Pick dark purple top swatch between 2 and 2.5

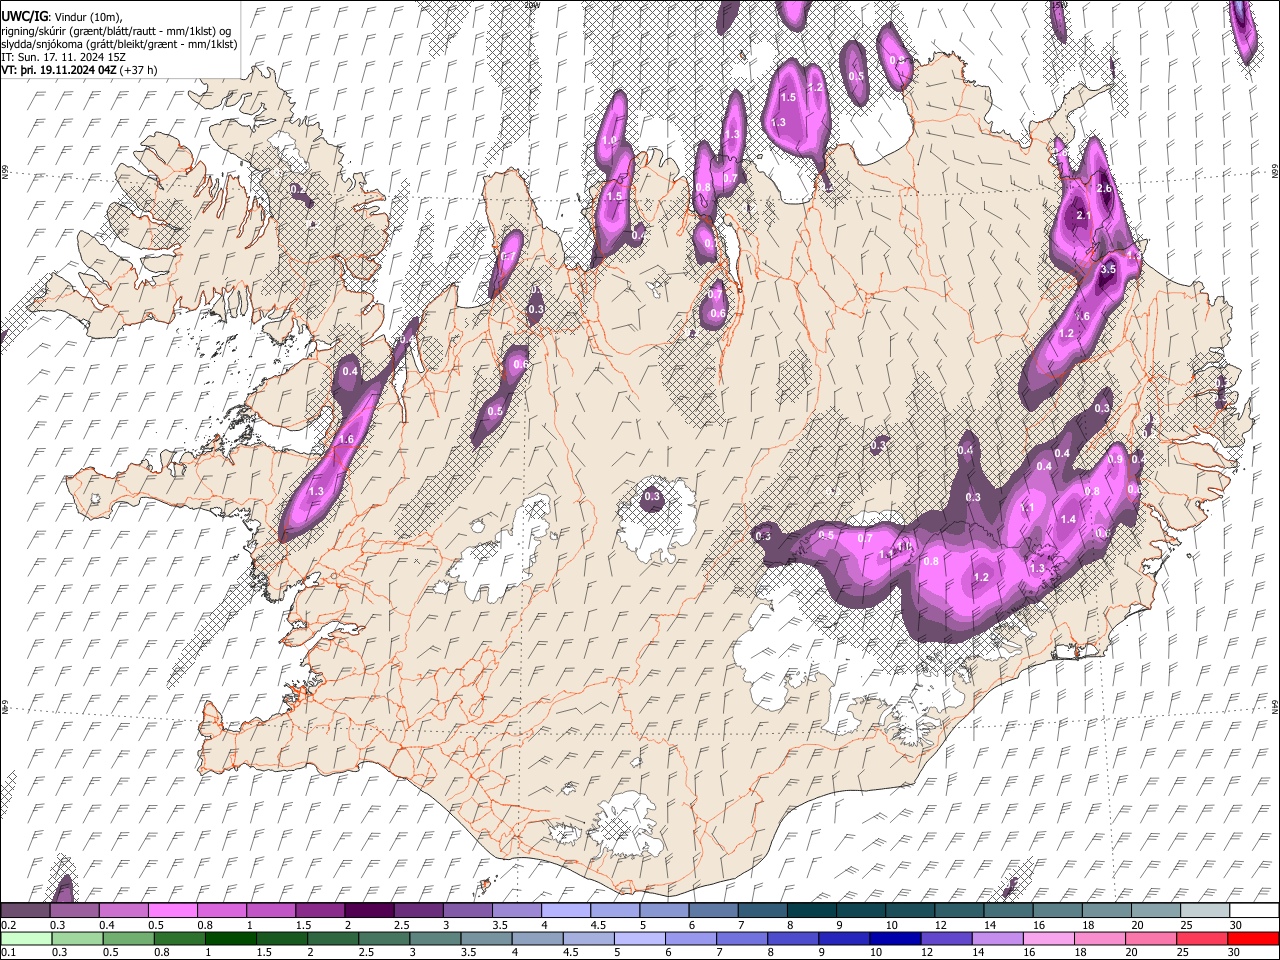pyautogui.click(x=369, y=910)
